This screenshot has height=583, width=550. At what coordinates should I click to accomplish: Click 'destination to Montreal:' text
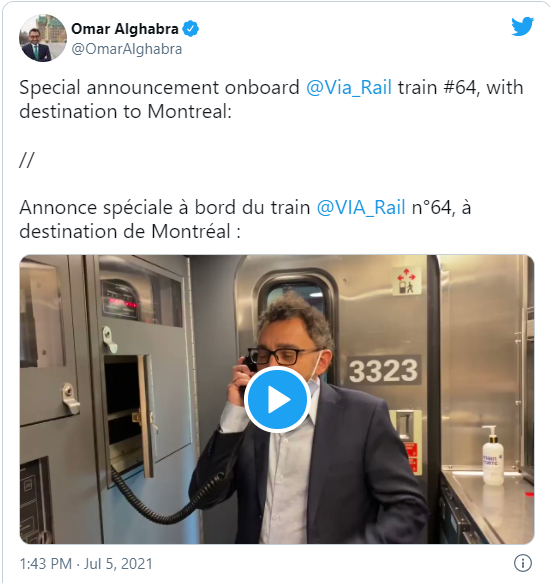pyautogui.click(x=125, y=111)
